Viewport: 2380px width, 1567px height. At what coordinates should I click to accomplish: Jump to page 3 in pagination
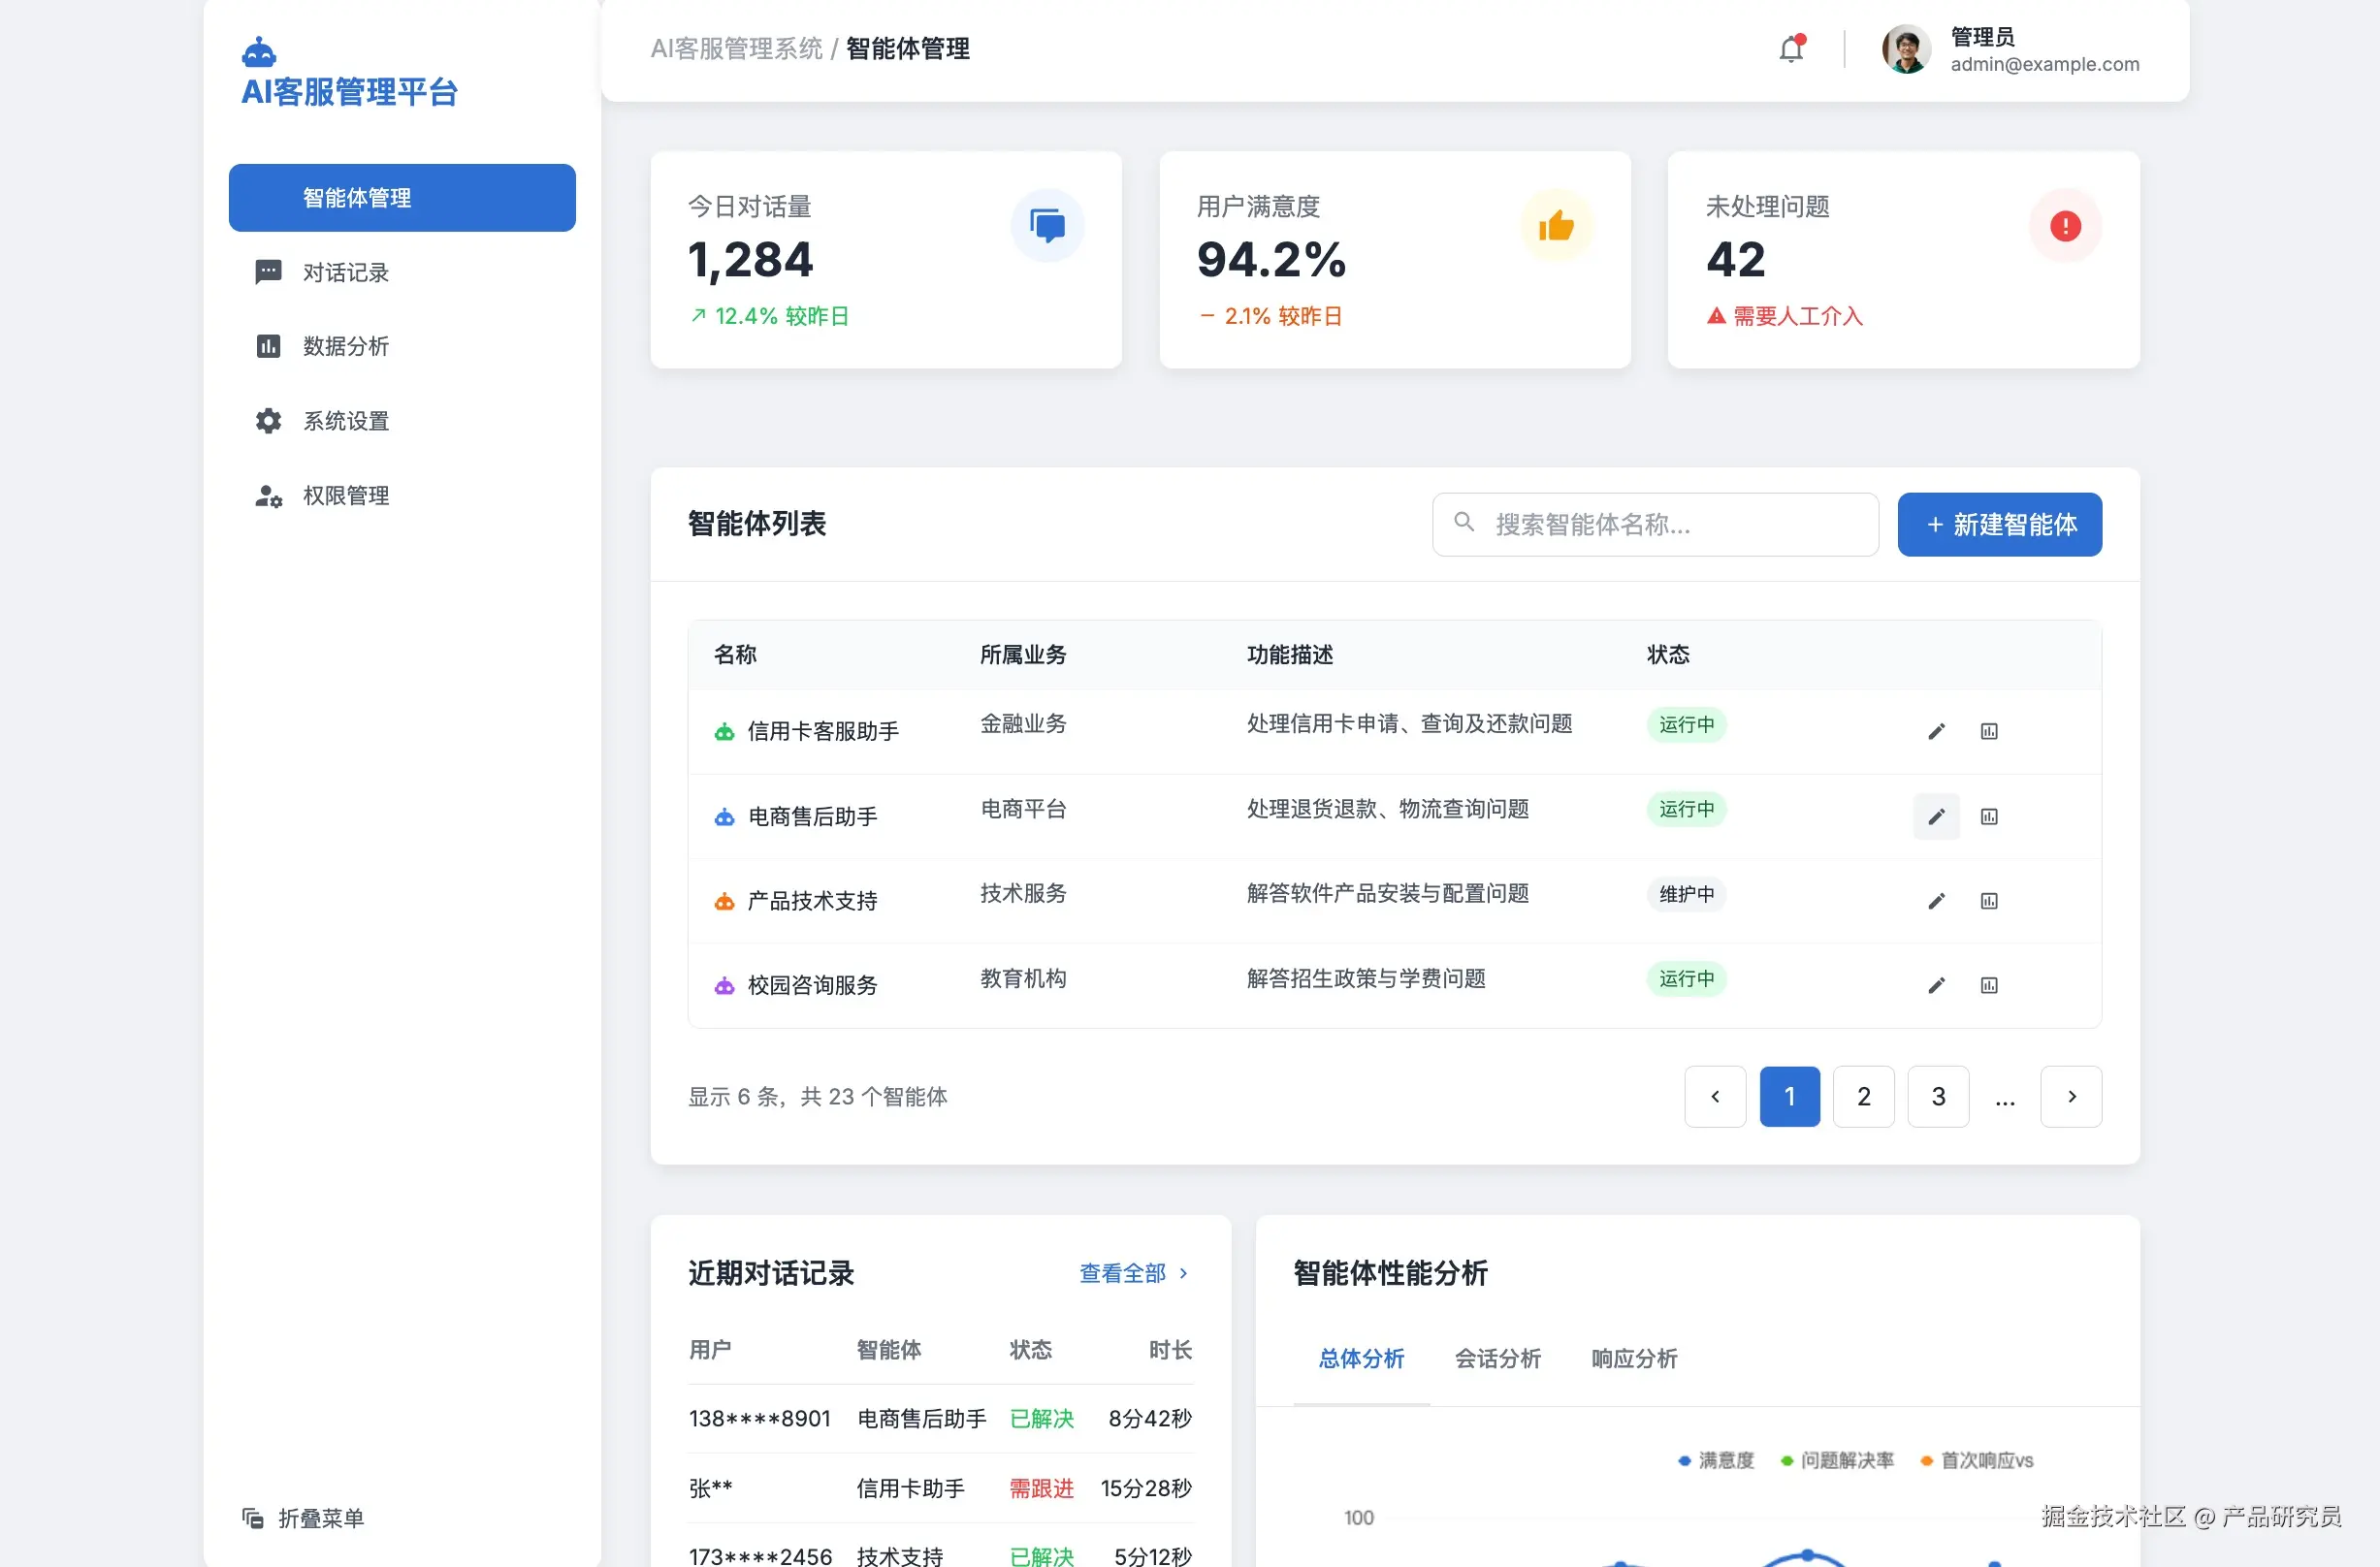[1938, 1096]
